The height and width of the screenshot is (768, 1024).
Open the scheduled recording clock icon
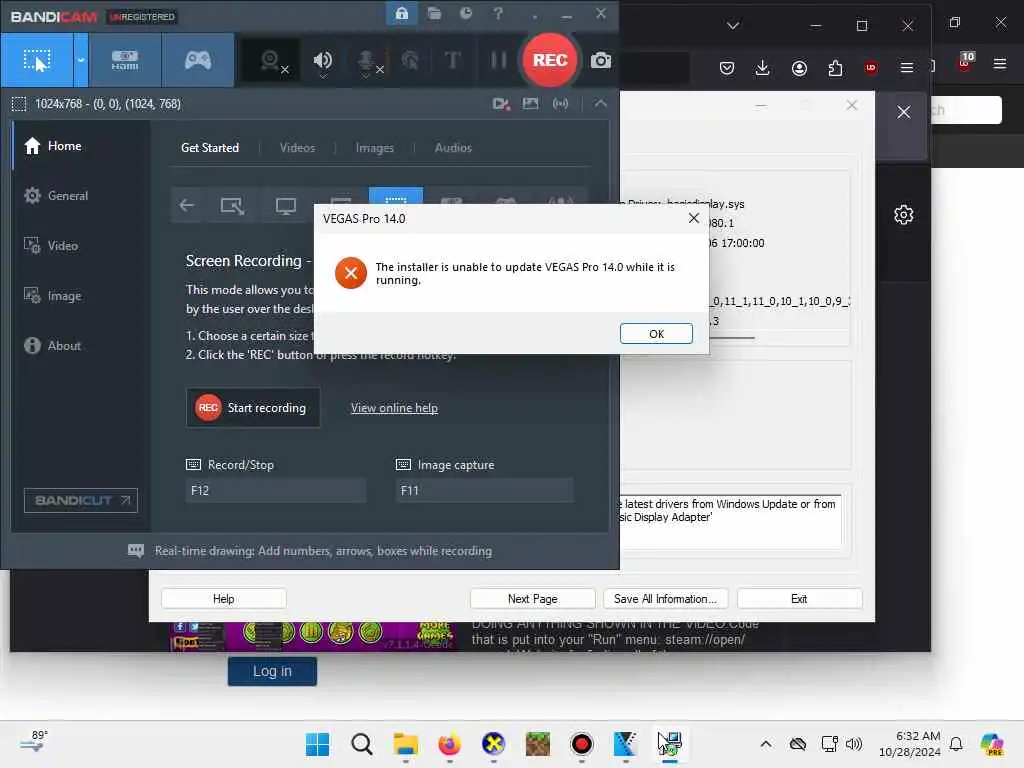(466, 13)
